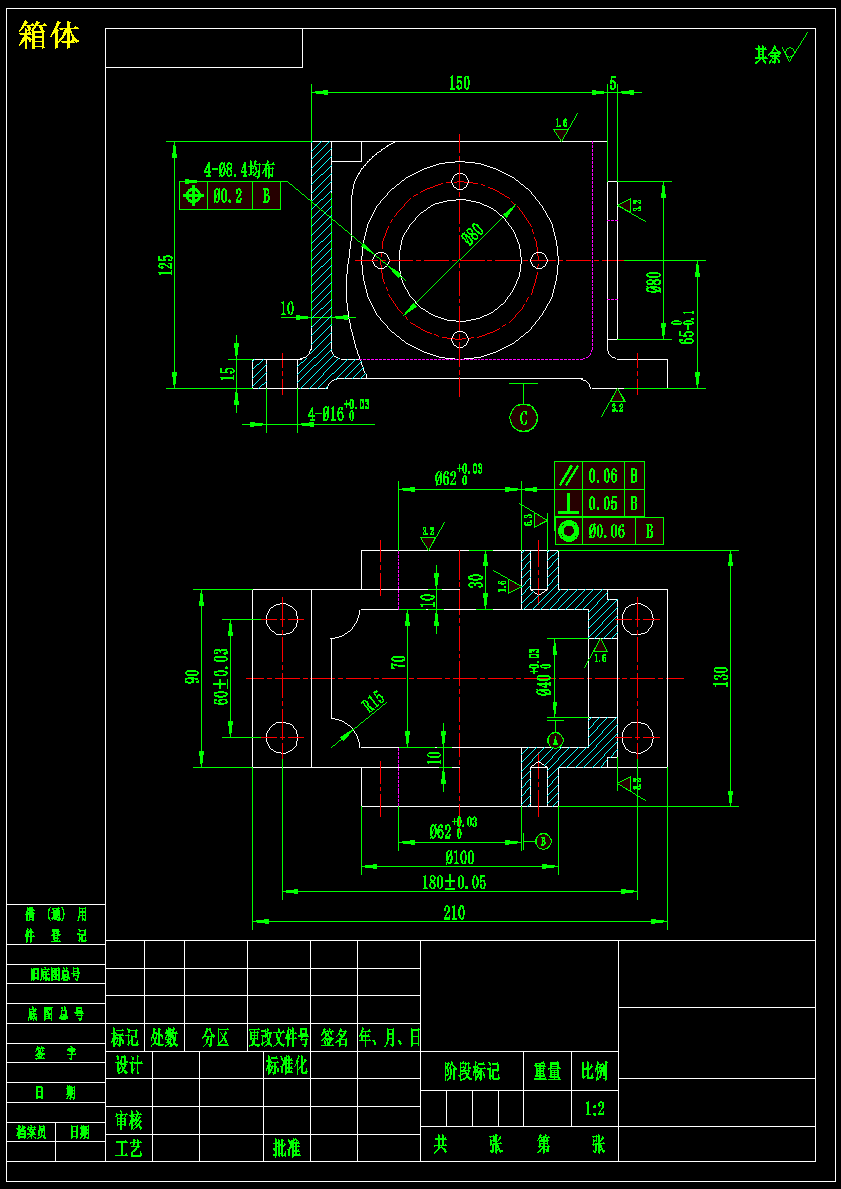The image size is (841, 1189).
Task: Select the 125 height dimension
Action: click(165, 264)
